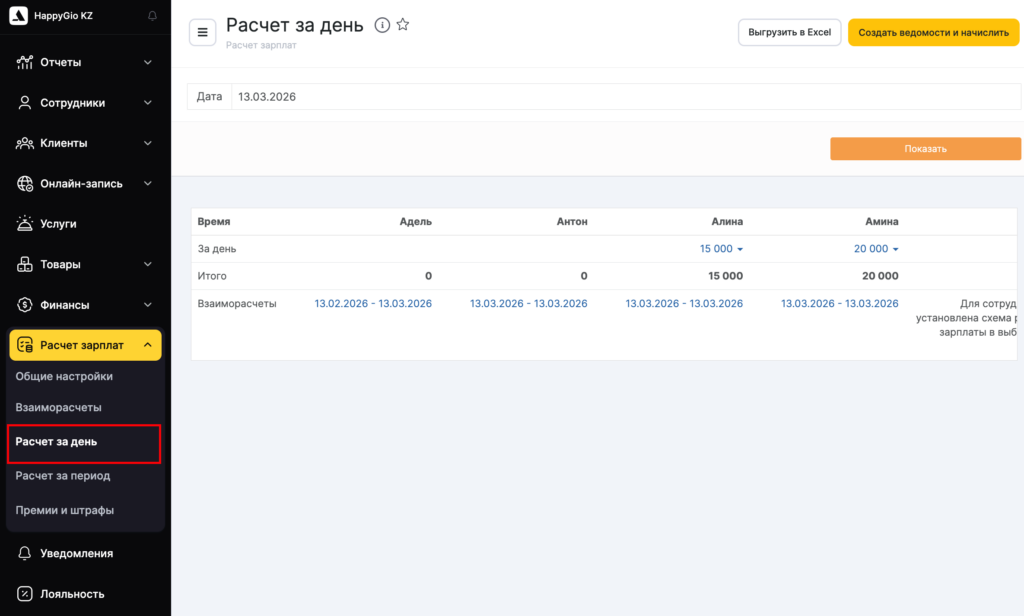Image resolution: width=1024 pixels, height=616 pixels.
Task: Go to Общие настройки submenu item
Action: click(64, 376)
